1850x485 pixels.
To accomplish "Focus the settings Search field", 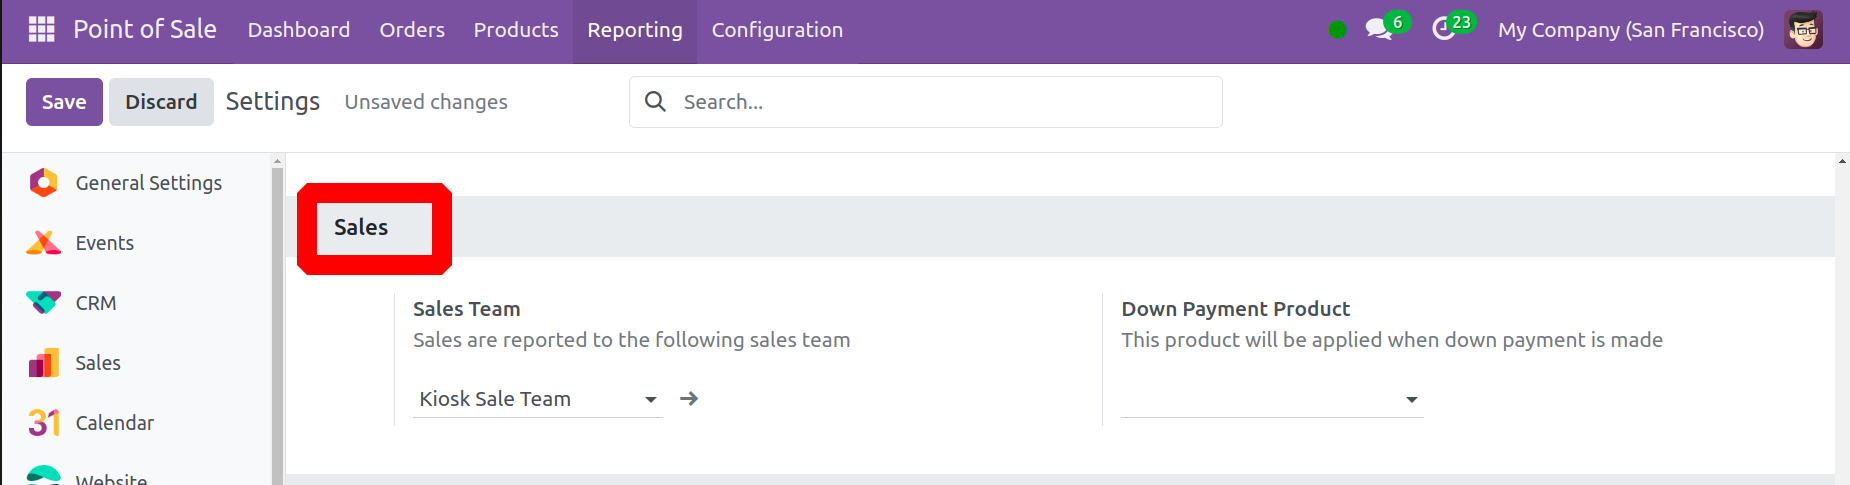I will pos(940,102).
